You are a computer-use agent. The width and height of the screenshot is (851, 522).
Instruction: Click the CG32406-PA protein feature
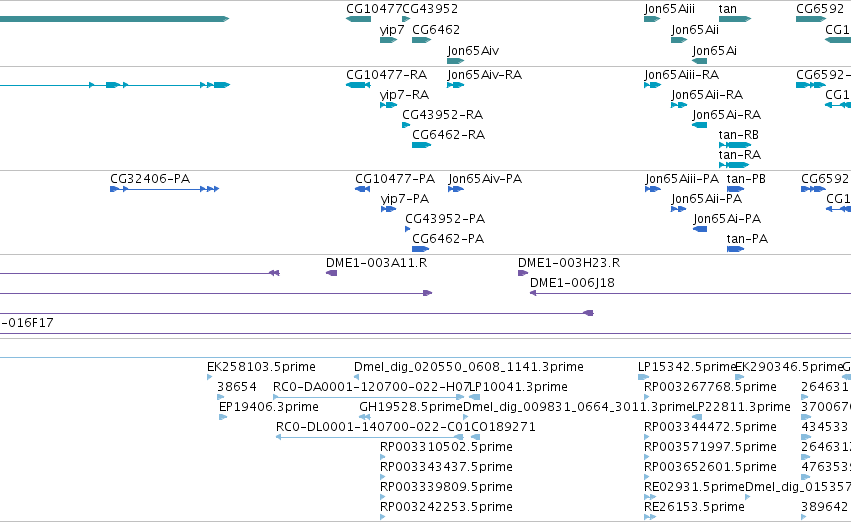click(x=164, y=189)
